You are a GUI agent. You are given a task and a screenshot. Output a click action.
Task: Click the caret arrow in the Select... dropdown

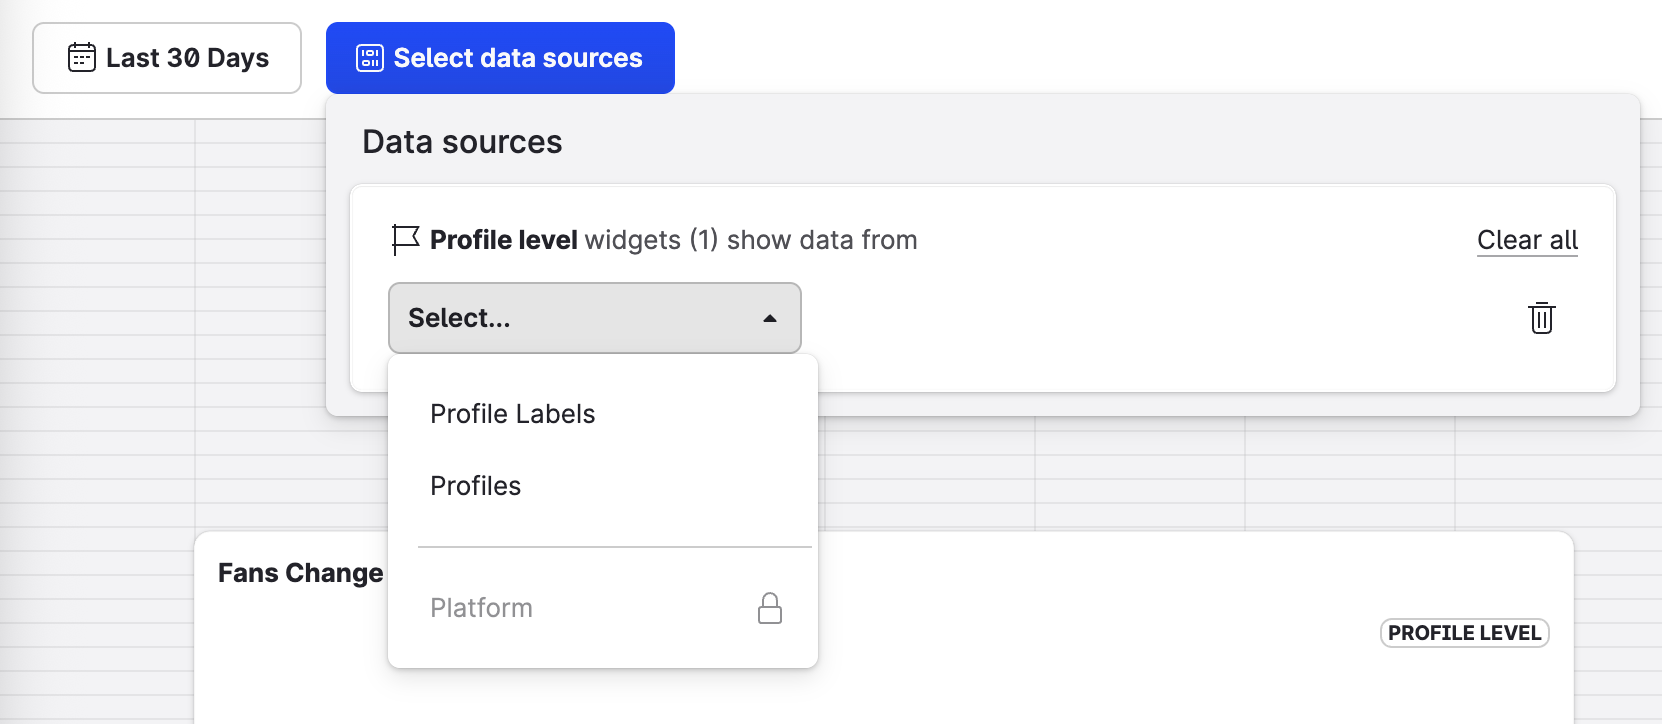pos(770,318)
